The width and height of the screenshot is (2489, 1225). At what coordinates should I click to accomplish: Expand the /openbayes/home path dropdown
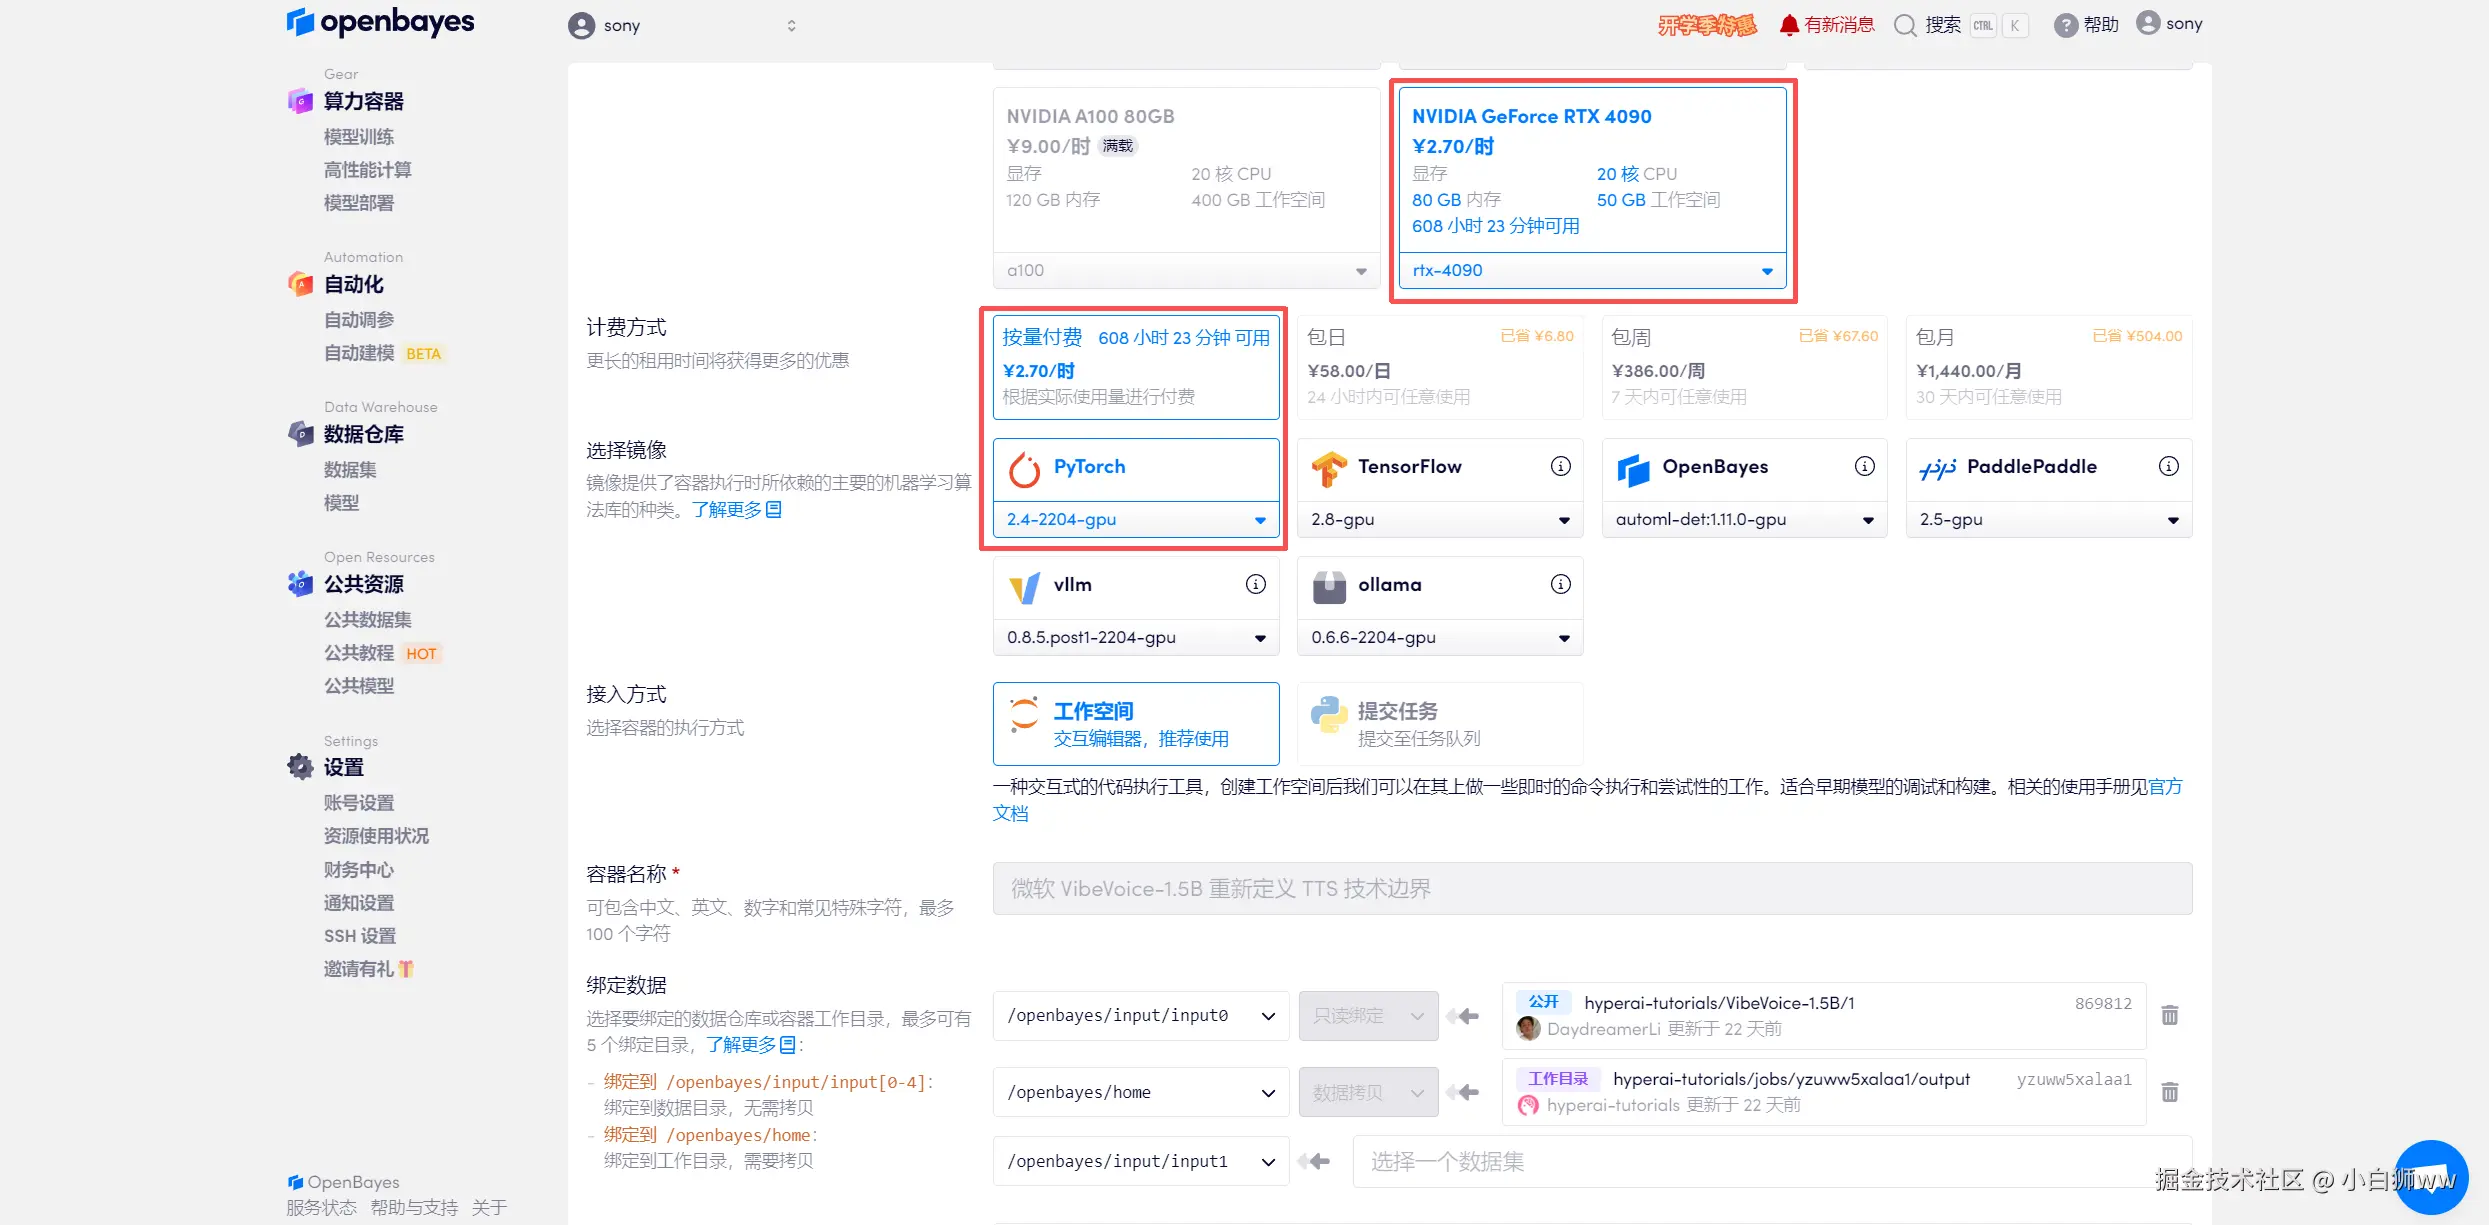1140,1092
